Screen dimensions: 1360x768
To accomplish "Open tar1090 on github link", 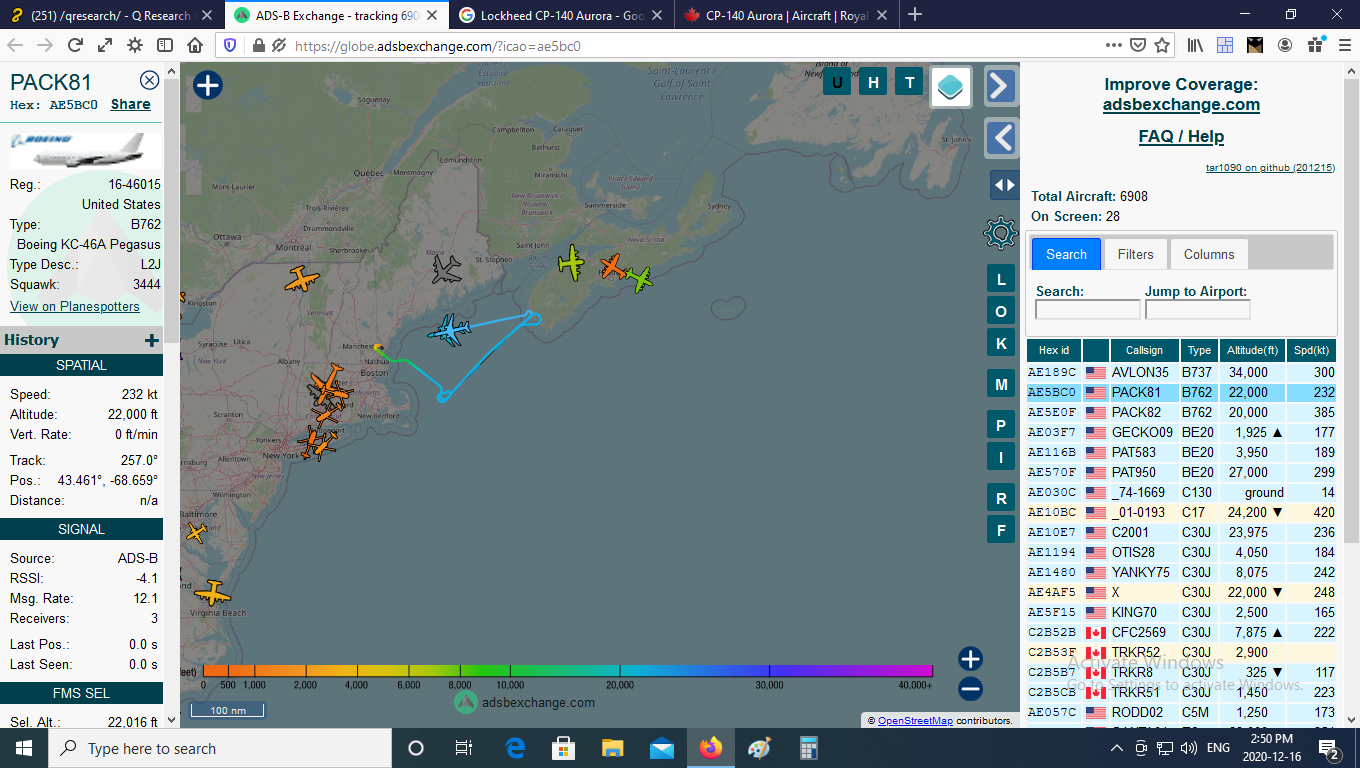I will (1270, 168).
